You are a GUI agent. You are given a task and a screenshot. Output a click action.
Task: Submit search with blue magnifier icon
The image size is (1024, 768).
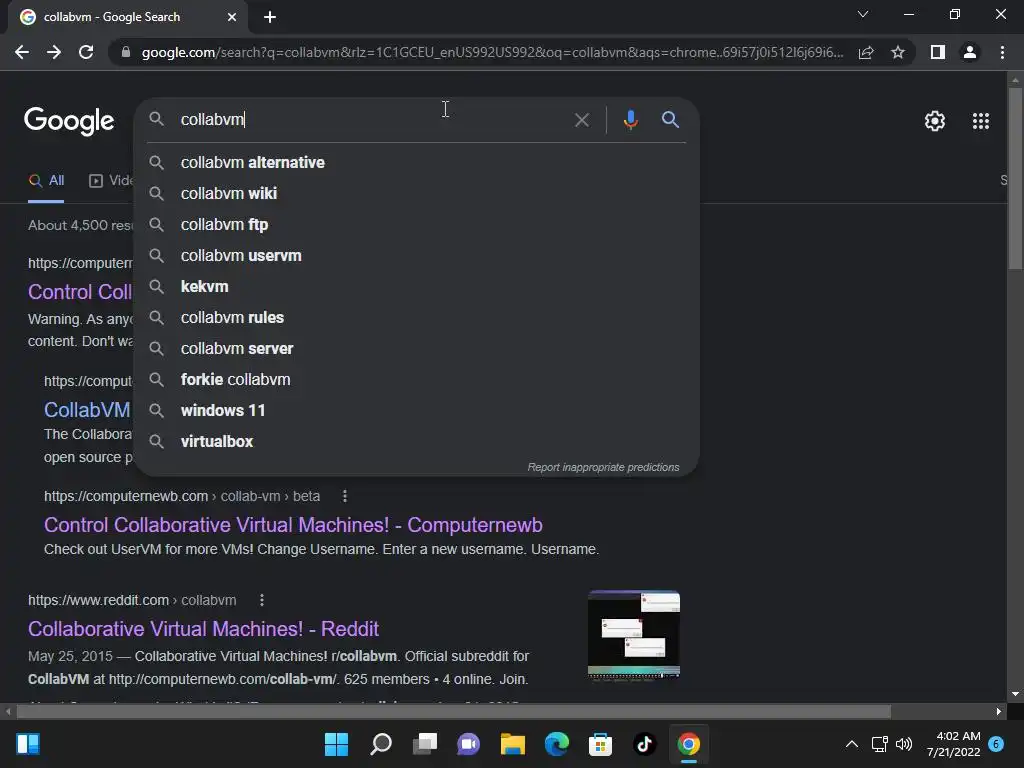tap(670, 120)
